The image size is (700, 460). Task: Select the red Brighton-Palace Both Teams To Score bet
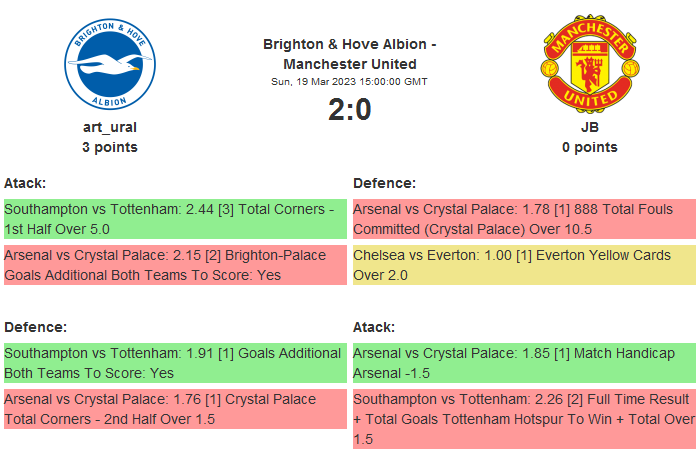175,265
